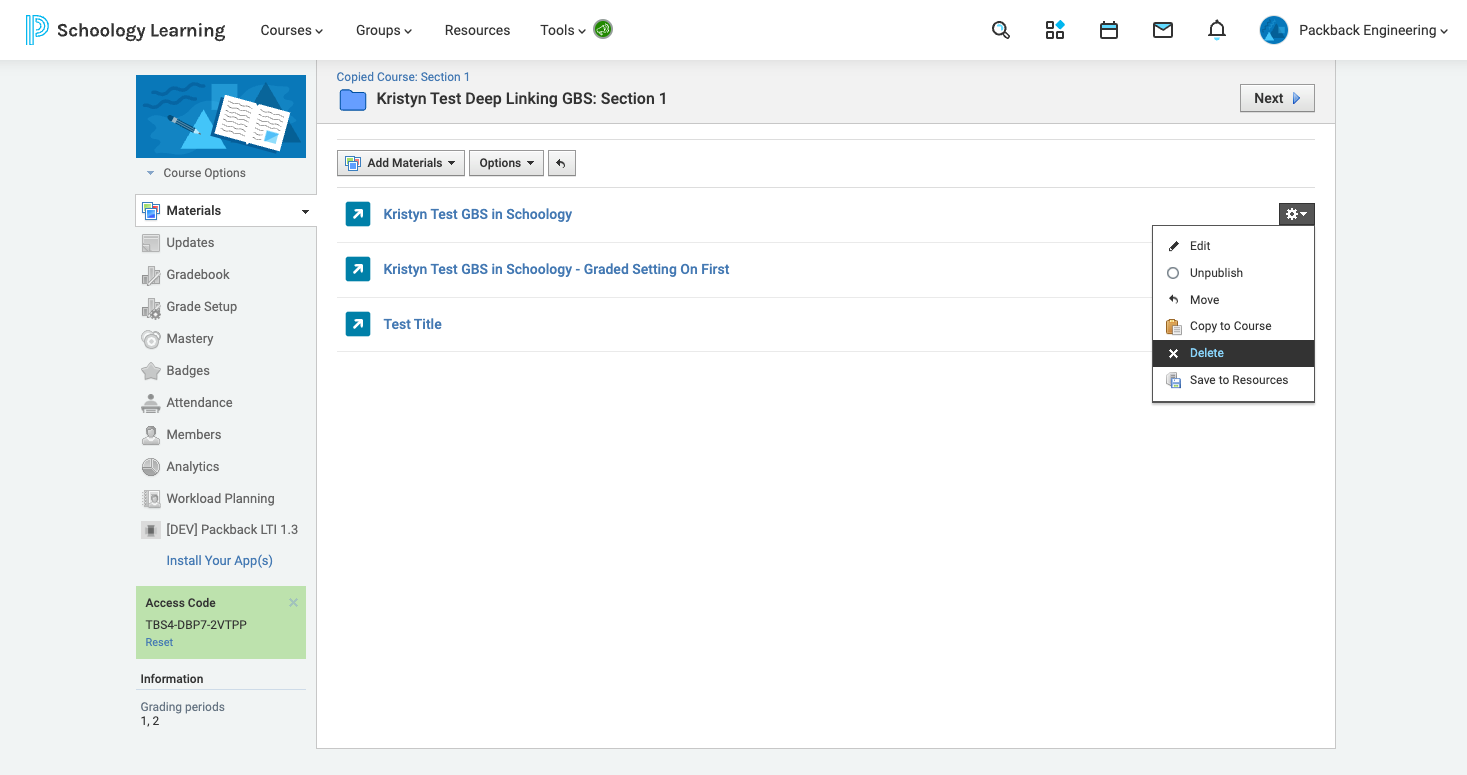This screenshot has width=1467, height=775.
Task: Click the Schoology Learning logo
Action: (x=126, y=30)
